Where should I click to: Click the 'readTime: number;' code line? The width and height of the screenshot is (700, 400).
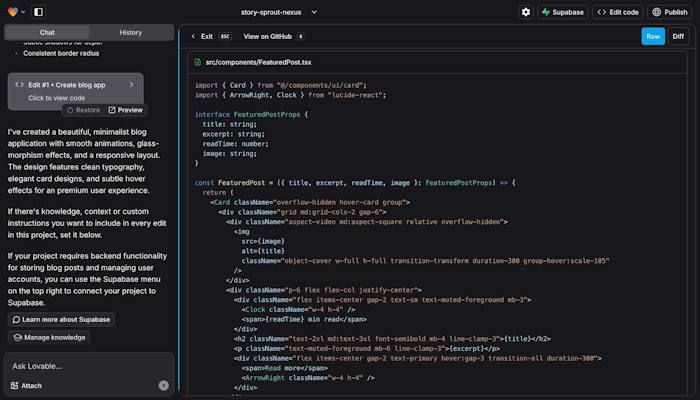click(x=235, y=144)
